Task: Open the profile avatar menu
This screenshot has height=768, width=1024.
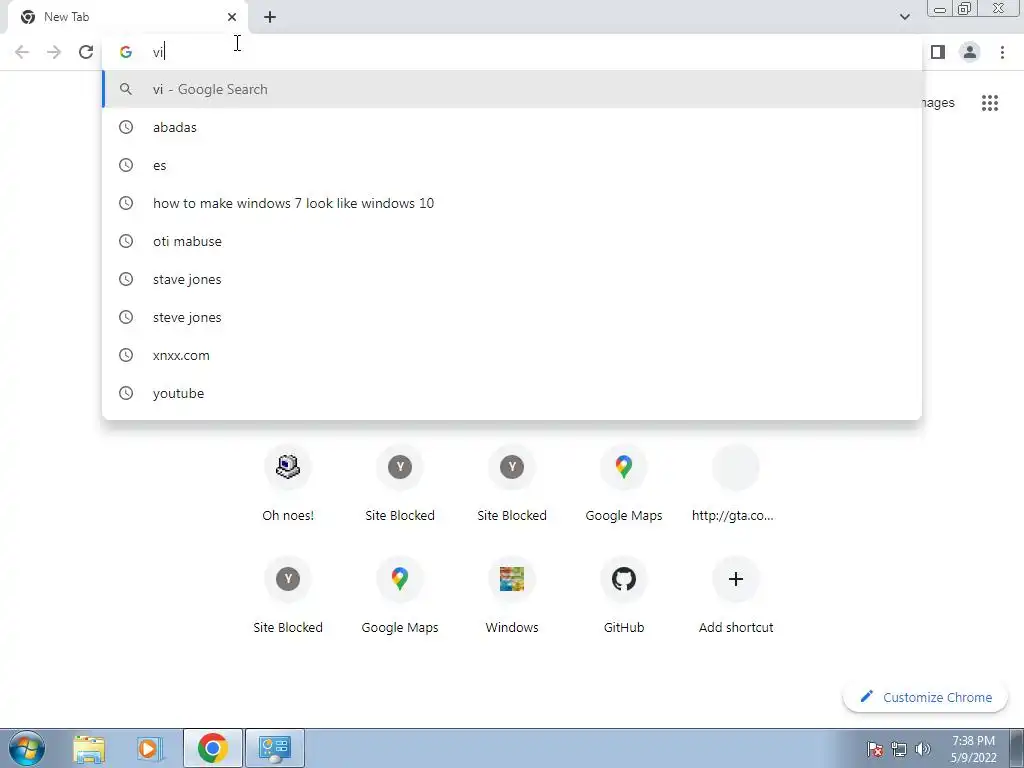Action: [x=970, y=52]
